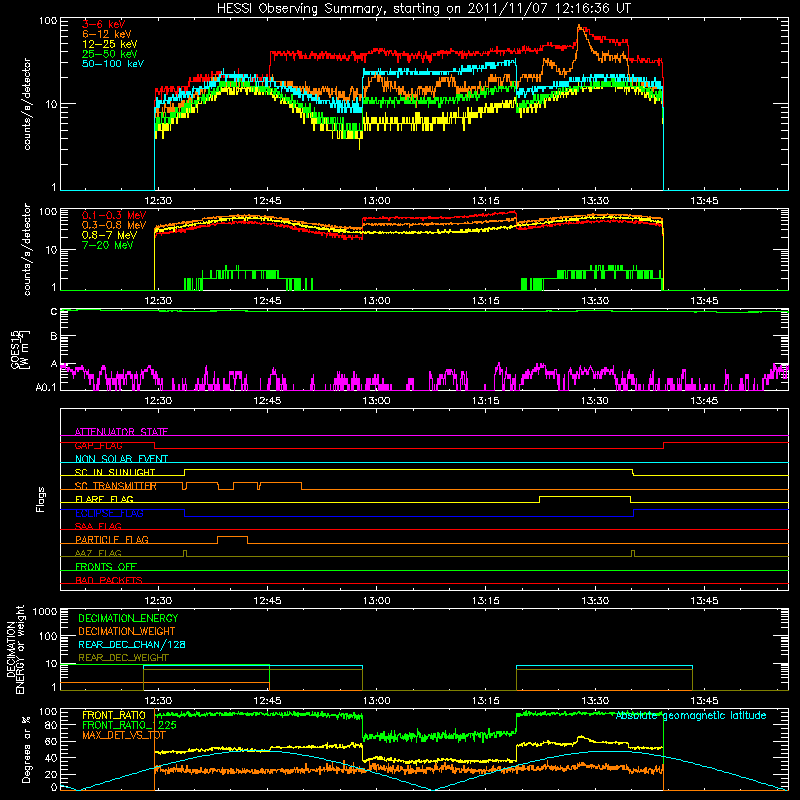Viewport: 800px width, 800px height.
Task: Click the 13:00 tick under keV plot
Action: click(377, 201)
